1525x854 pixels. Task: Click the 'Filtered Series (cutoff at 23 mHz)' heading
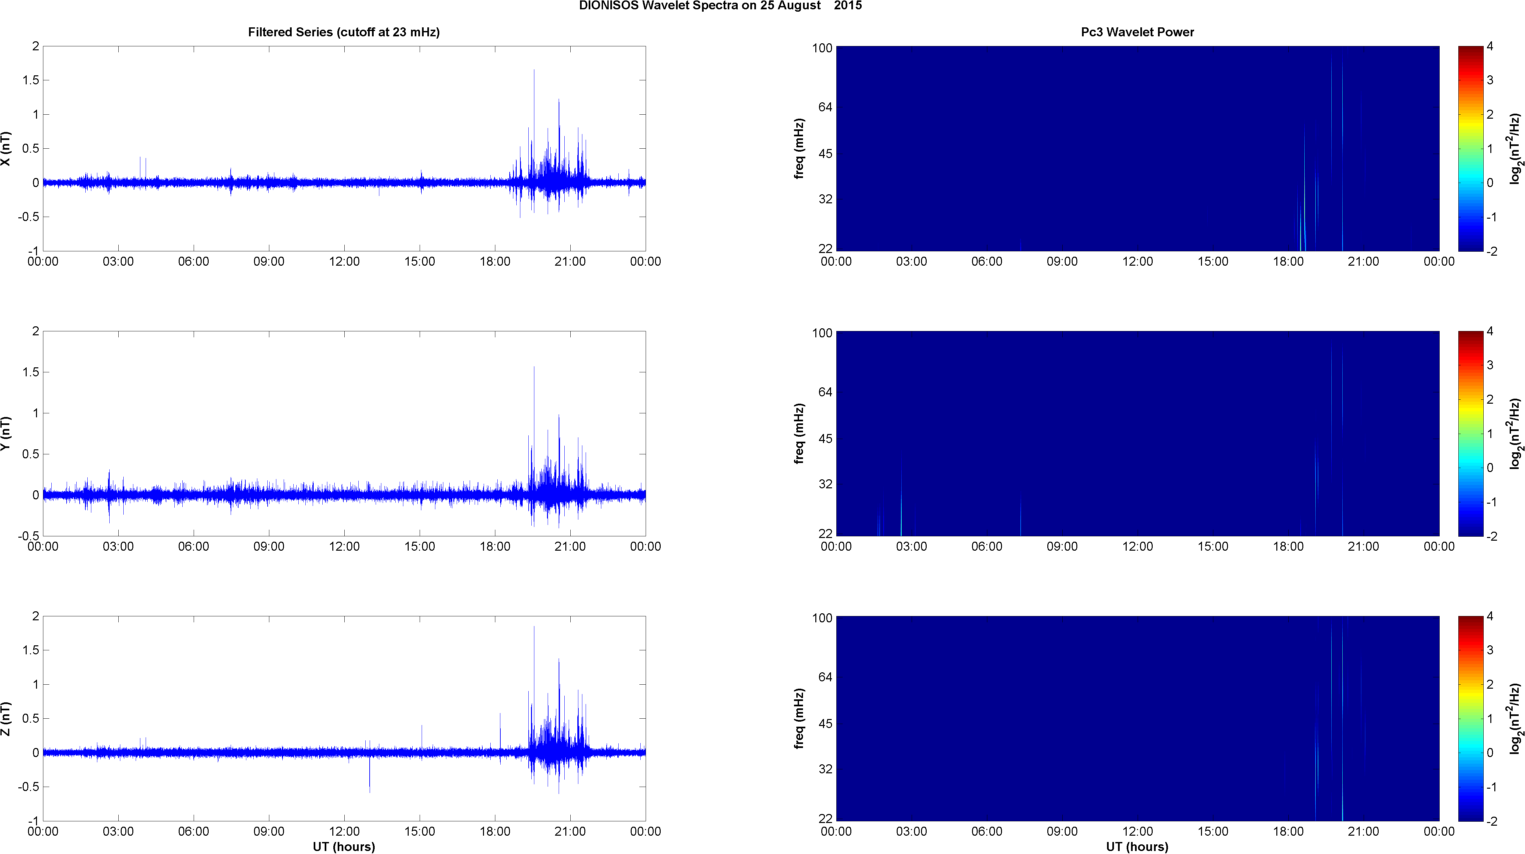[x=344, y=32]
